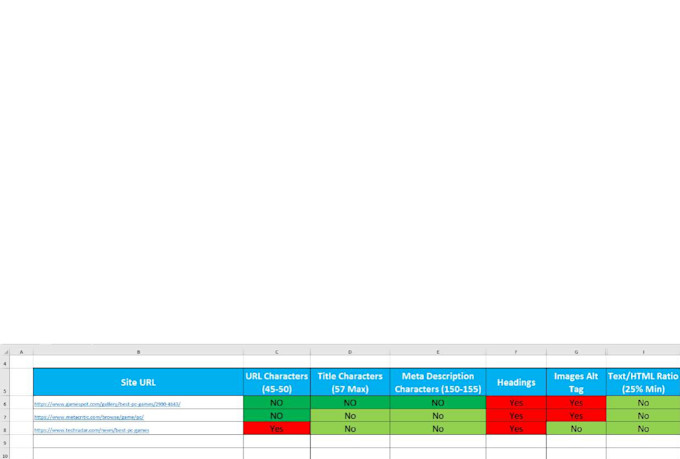This screenshot has height=459, width=680.
Task: Select row 6 header
Action: [x=5, y=403]
